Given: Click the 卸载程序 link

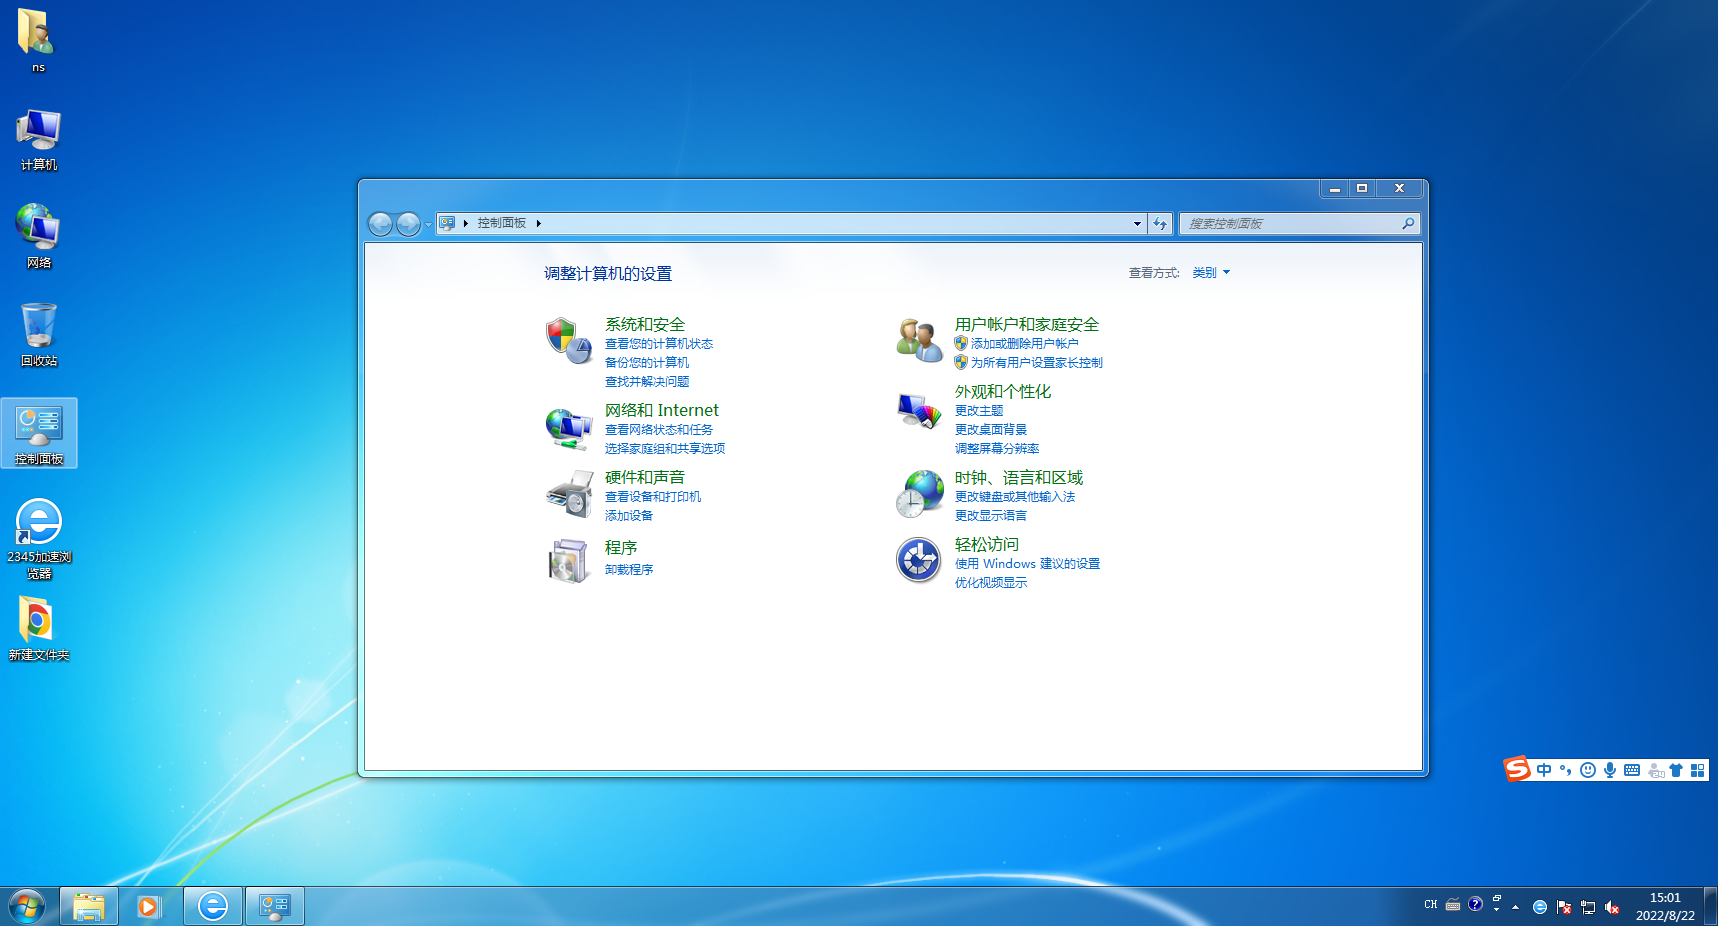Looking at the screenshot, I should pyautogui.click(x=629, y=570).
